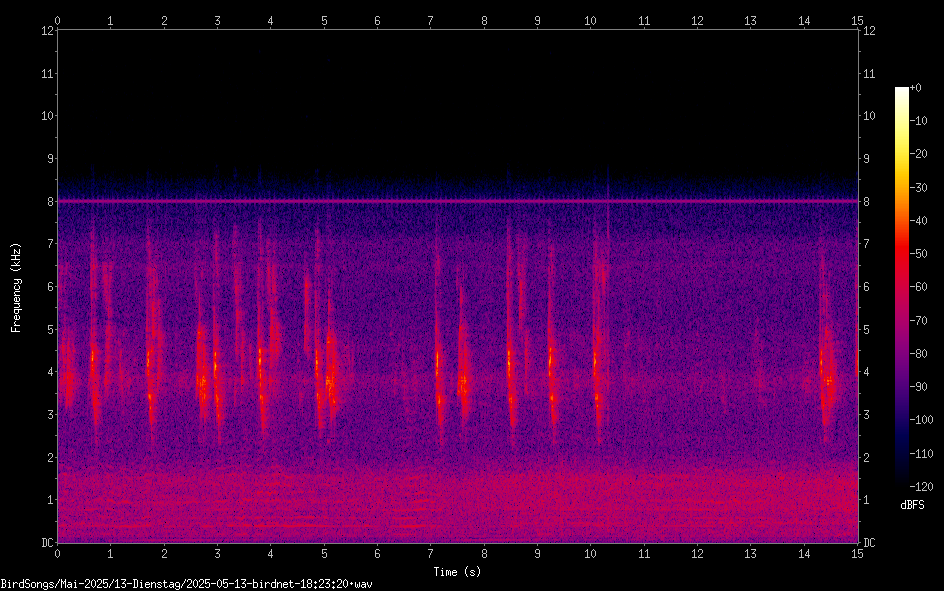Click the "-10" color scale label
This screenshot has height=591, width=944.
[x=918, y=121]
